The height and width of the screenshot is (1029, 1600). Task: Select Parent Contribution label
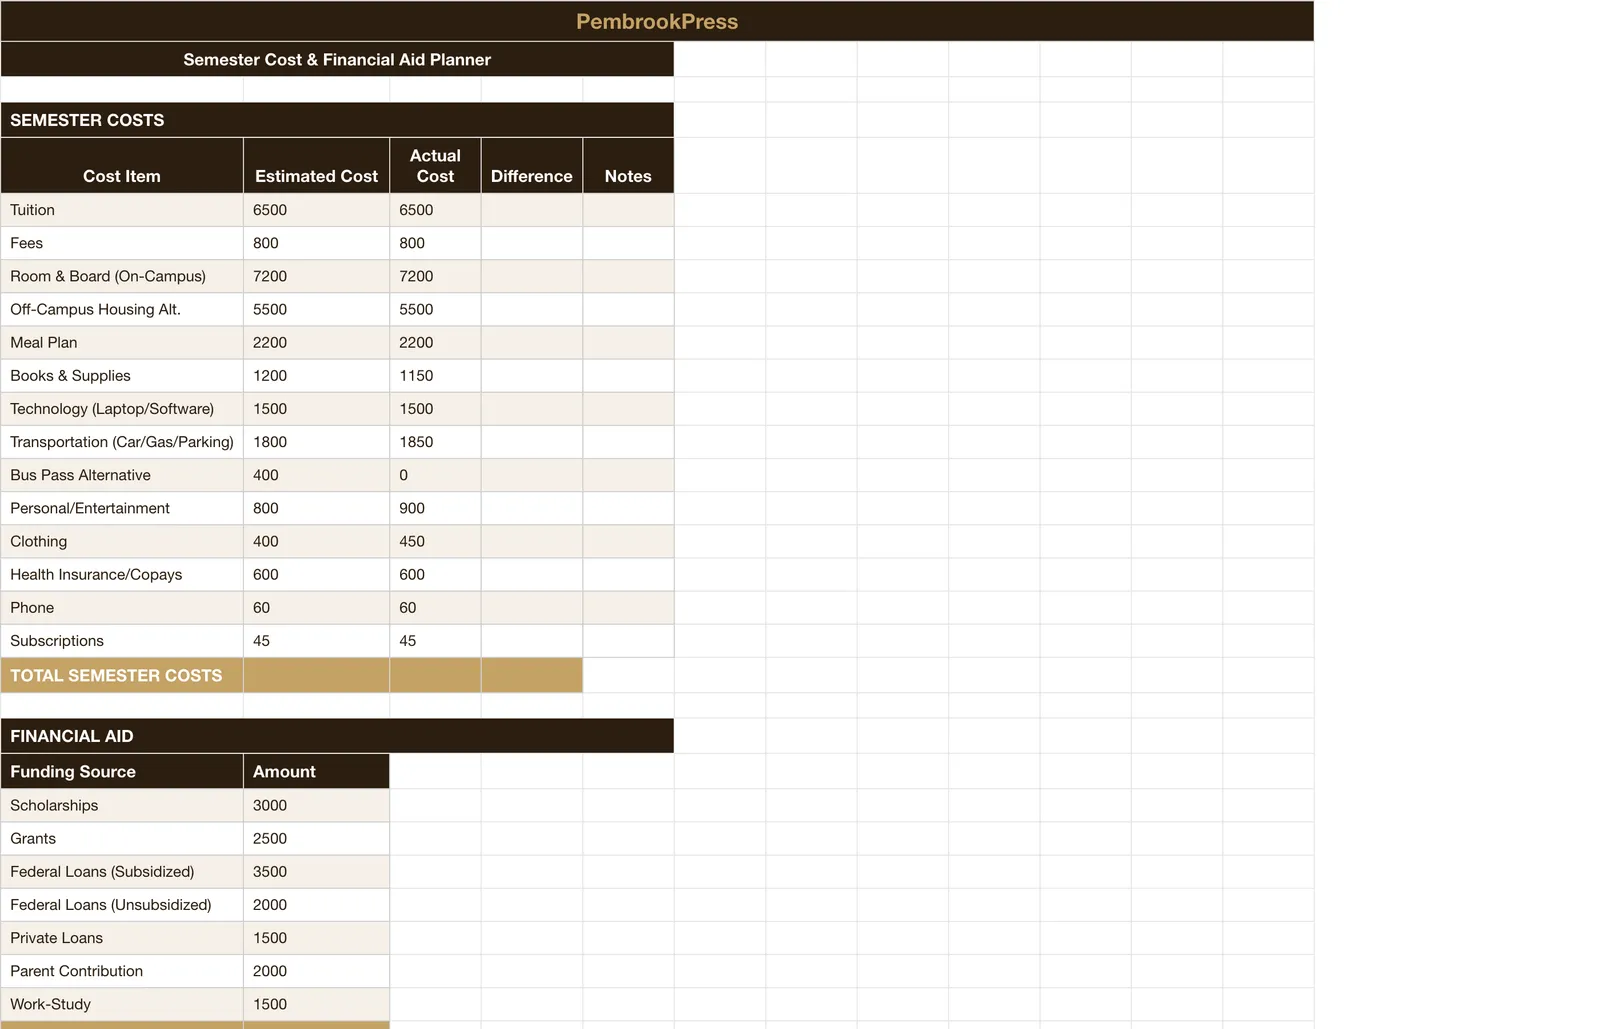(122, 970)
